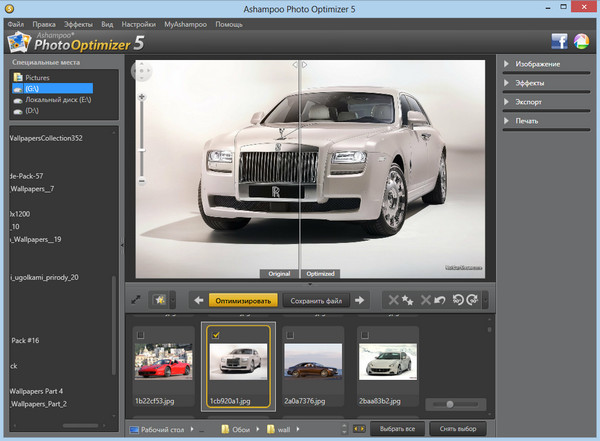Image resolution: width=600 pixels, height=441 pixels.
Task: Click the Photo Optimizer logo icon
Action: (x=18, y=42)
